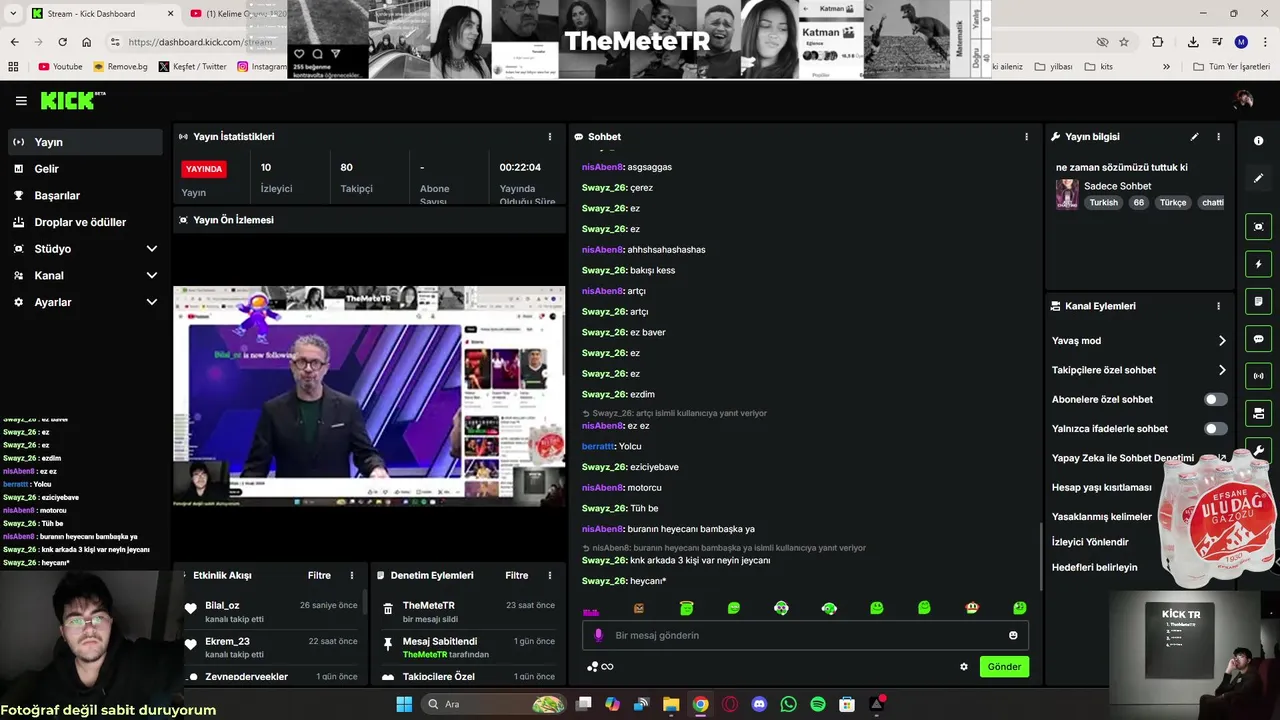The image size is (1280, 720).
Task: Open Yayın bilgisi panel three-dot menu
Action: click(x=1218, y=137)
